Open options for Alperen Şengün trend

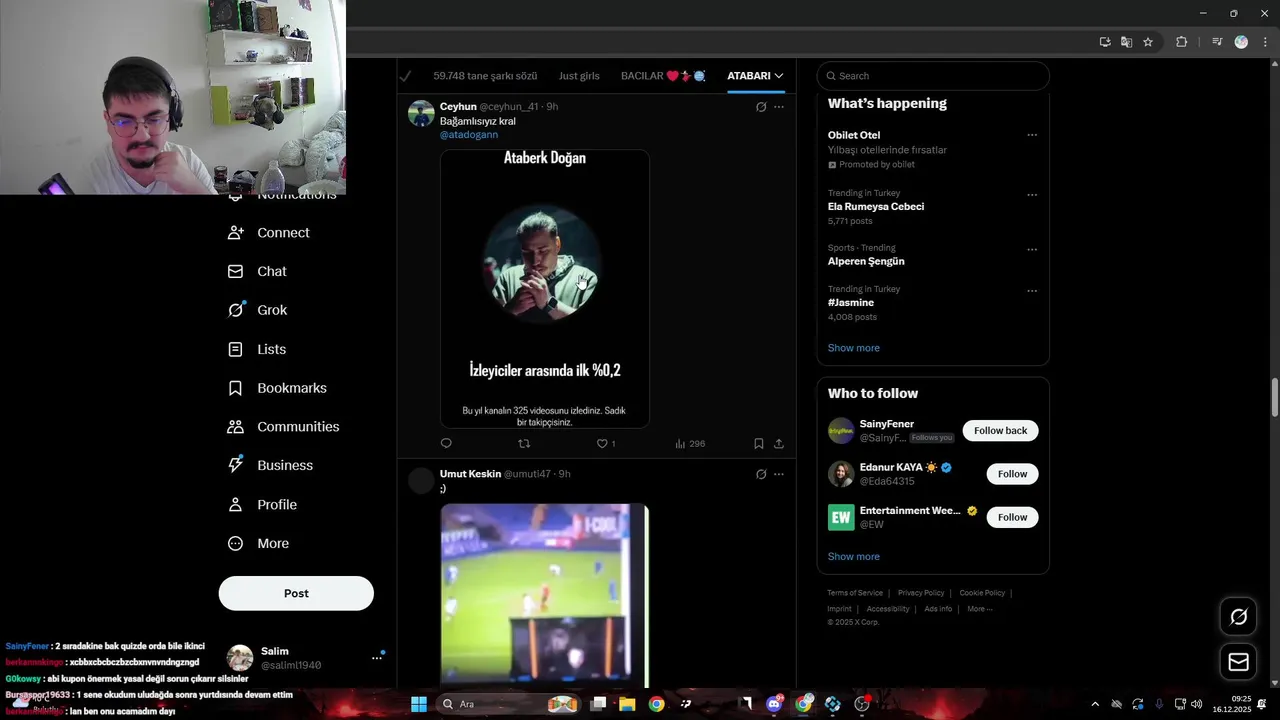(x=1032, y=250)
